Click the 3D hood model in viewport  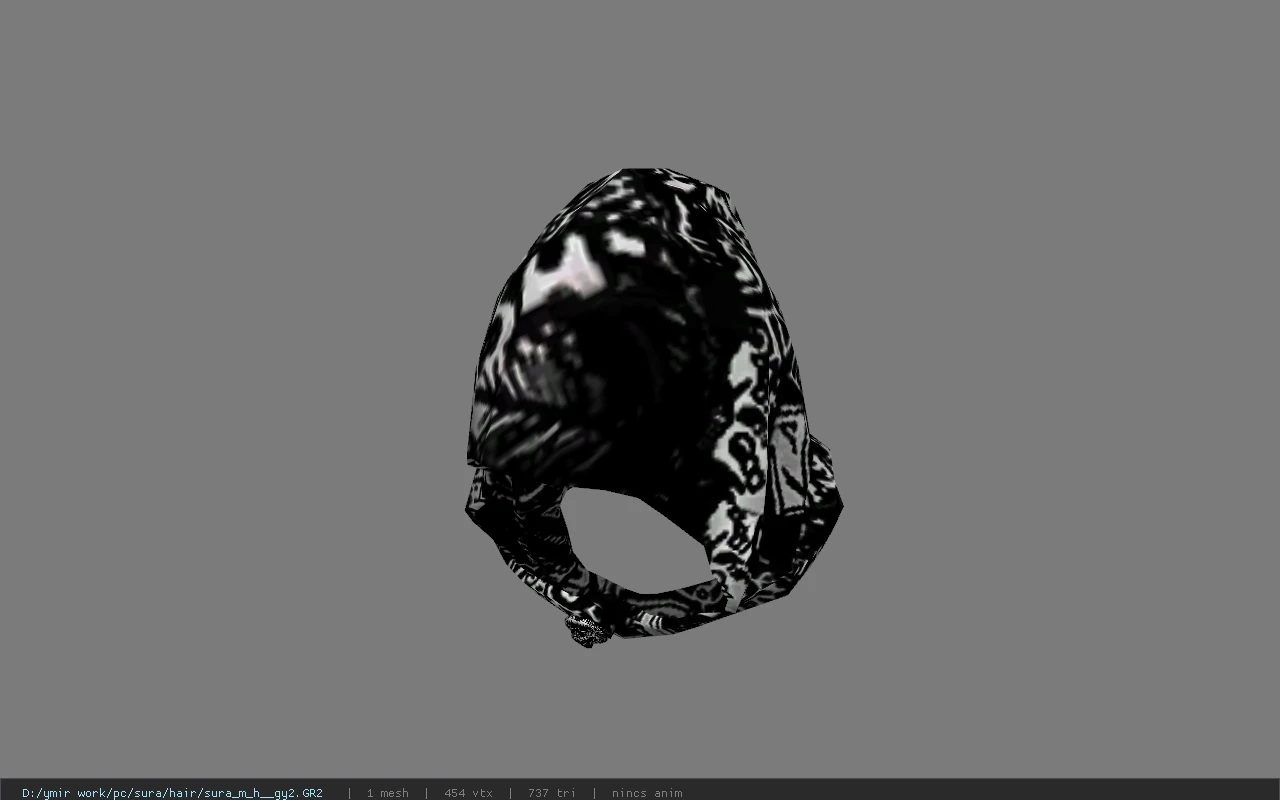click(654, 408)
